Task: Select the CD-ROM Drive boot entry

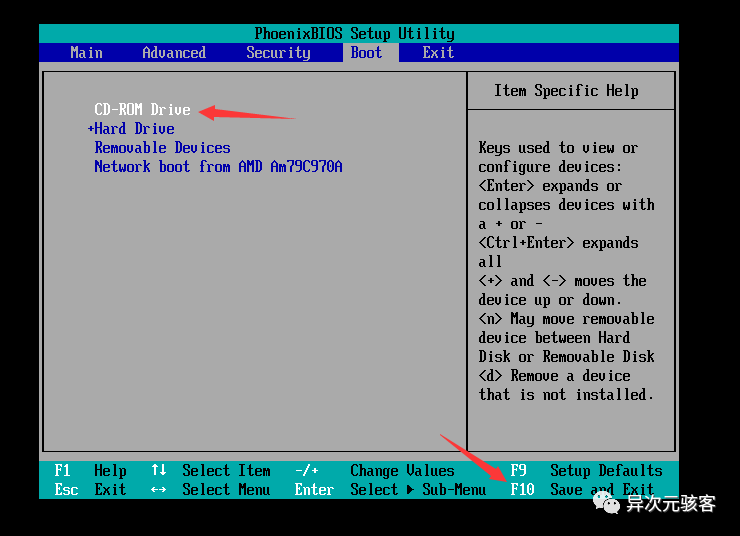Action: (x=143, y=109)
